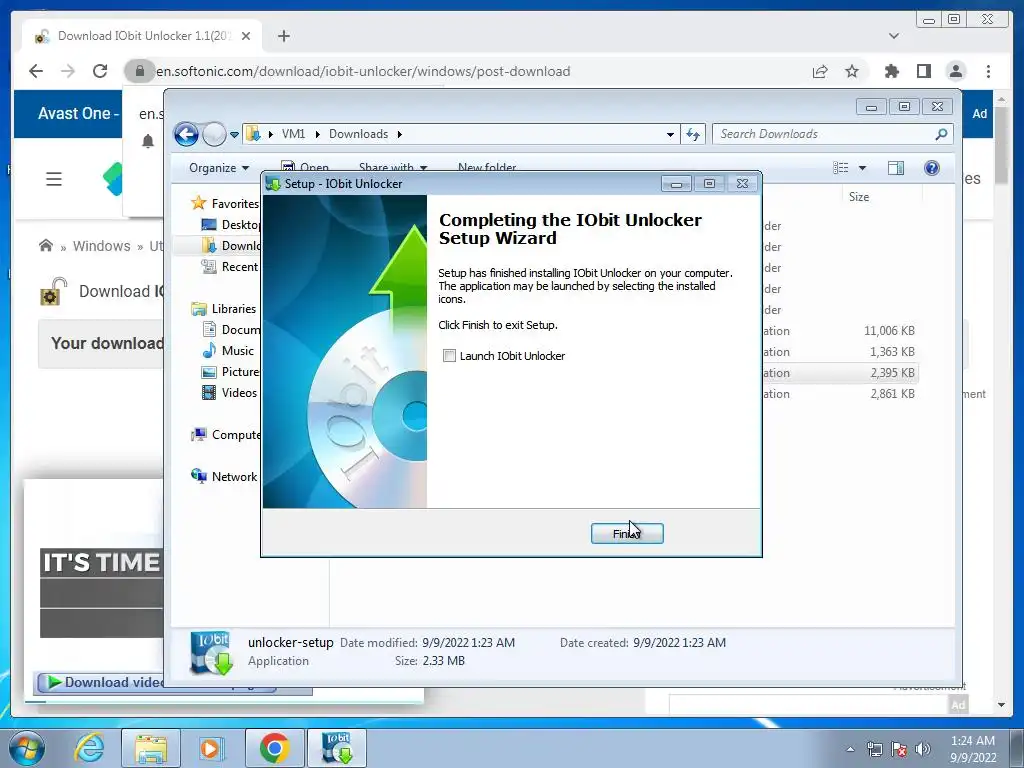
Task: Click Chrome's back navigation arrow
Action: pyautogui.click(x=36, y=71)
